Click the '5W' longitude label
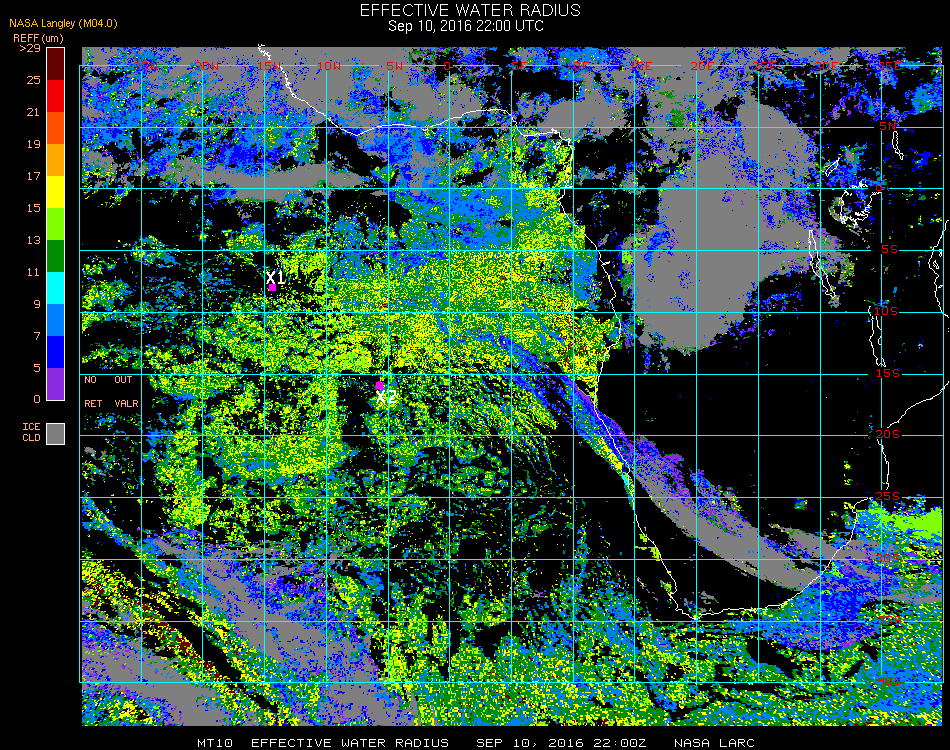This screenshot has width=950, height=750. click(x=394, y=66)
